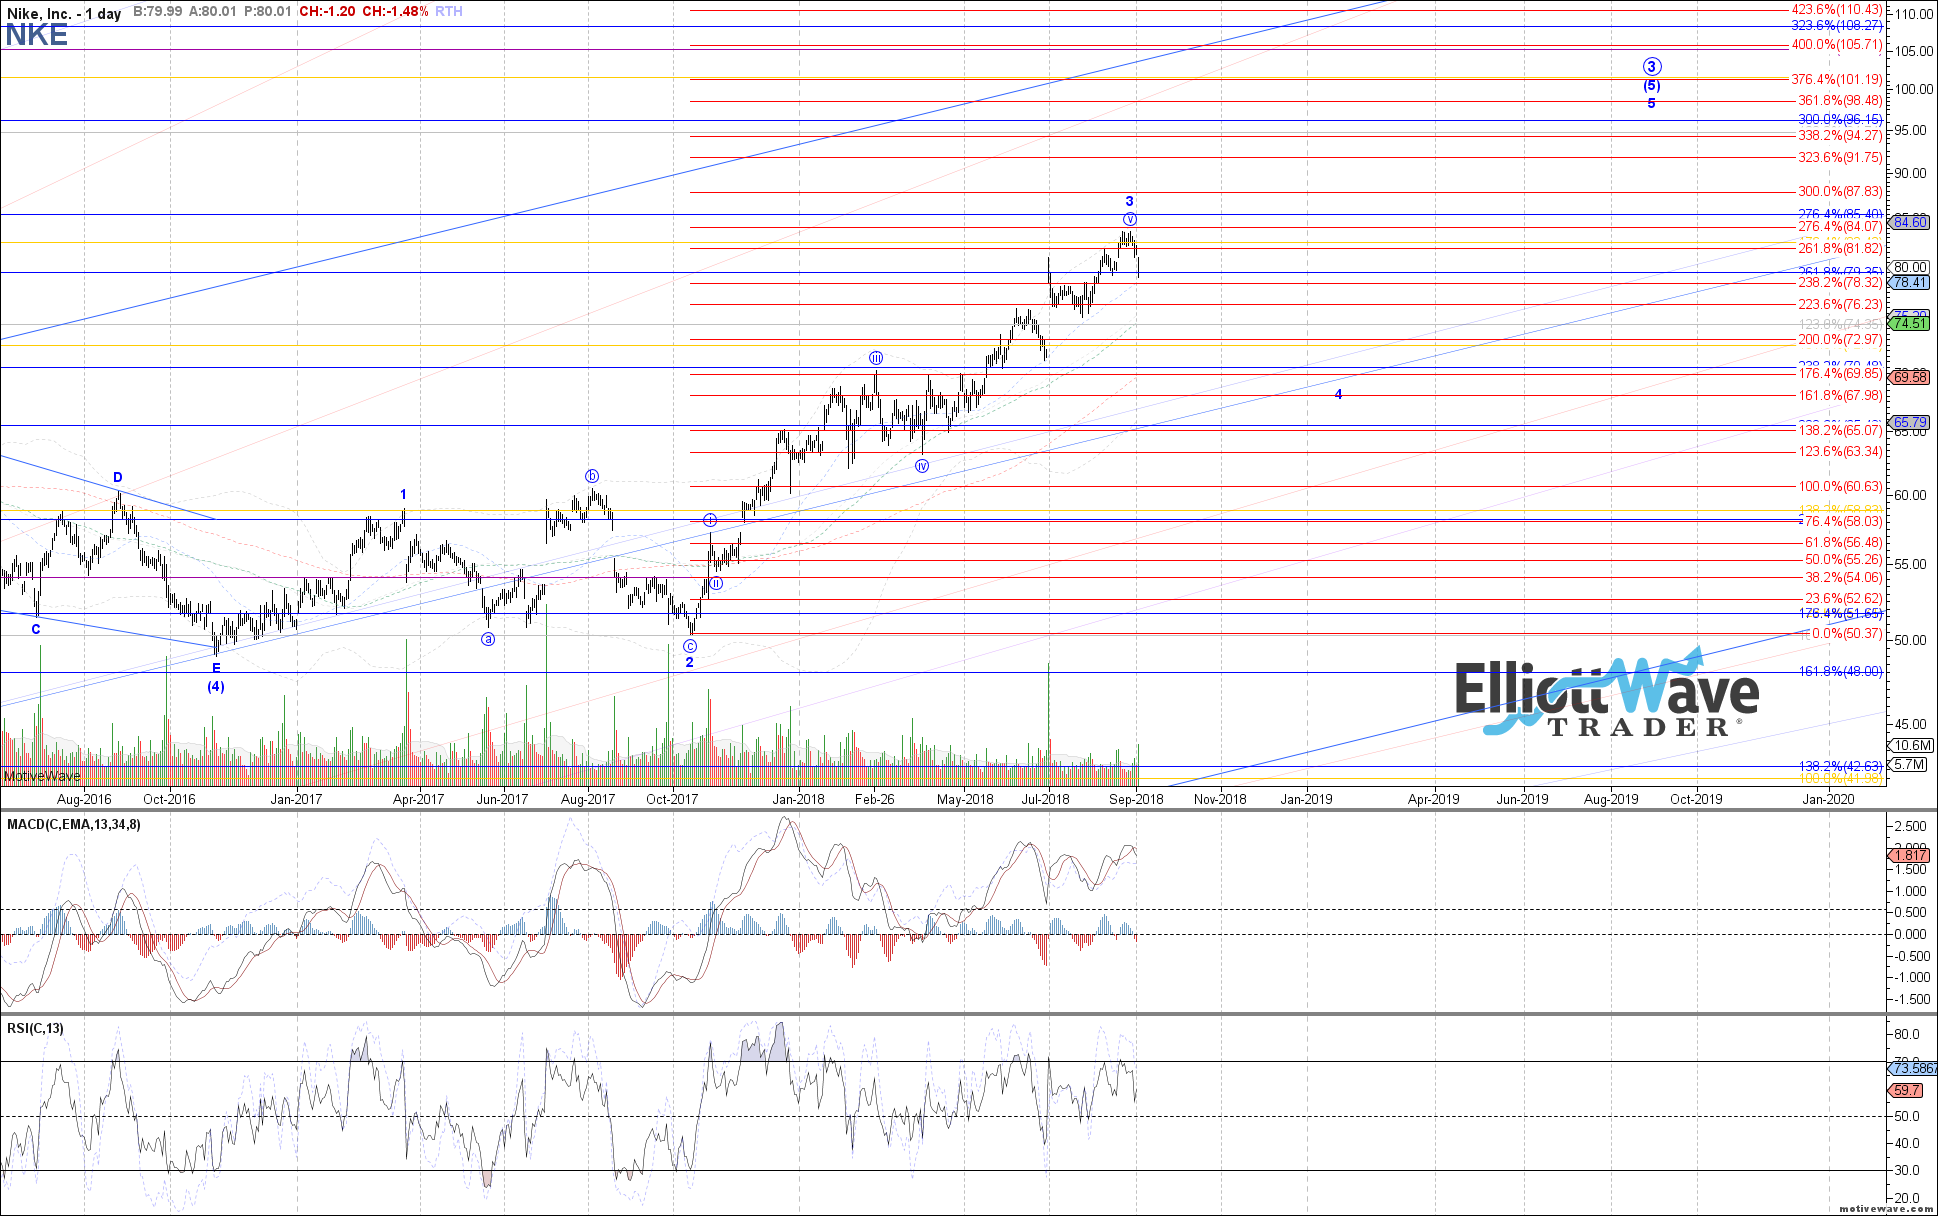Click the Aug-2019 date on the time axis
Image resolution: width=1938 pixels, height=1216 pixels.
[x=1612, y=798]
